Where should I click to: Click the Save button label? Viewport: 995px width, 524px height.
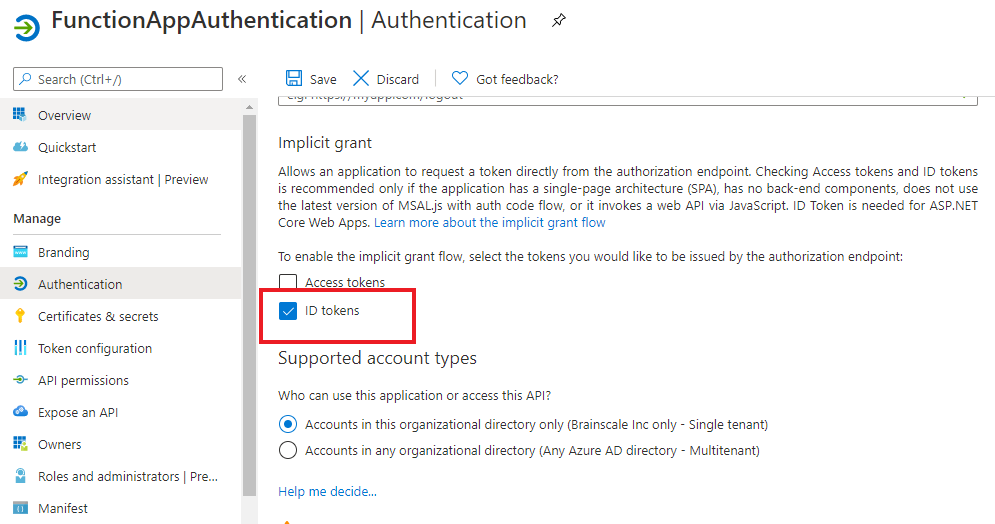click(323, 79)
